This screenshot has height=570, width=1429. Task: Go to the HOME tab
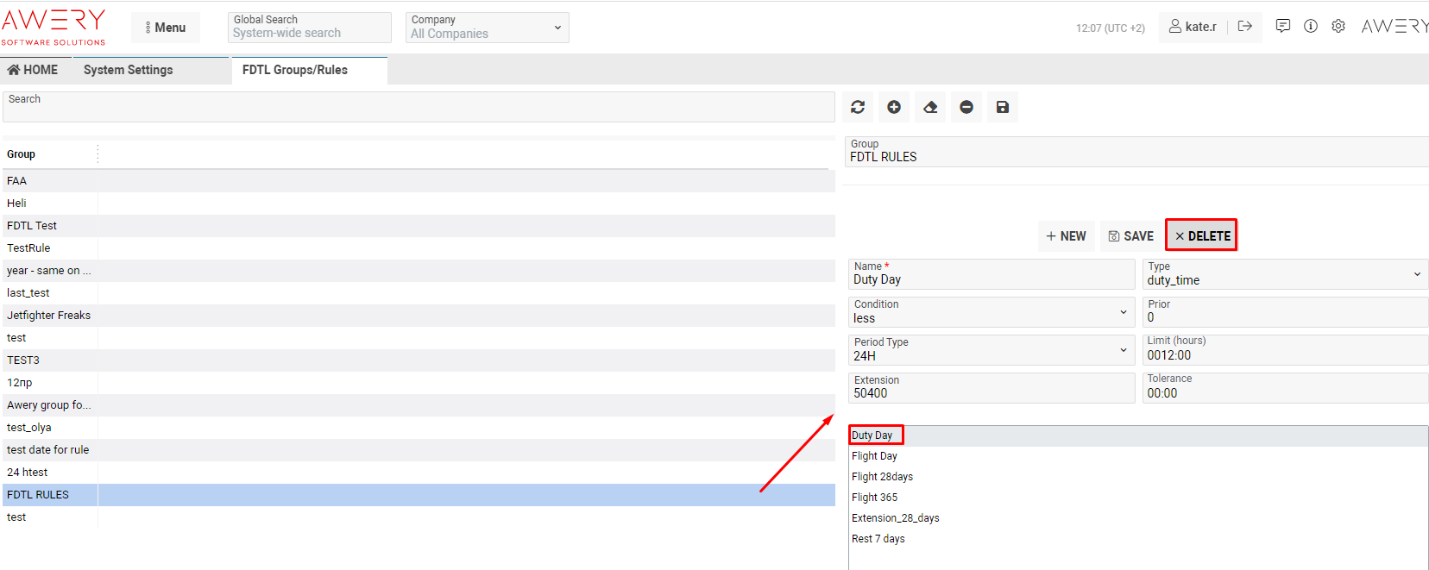coord(33,70)
